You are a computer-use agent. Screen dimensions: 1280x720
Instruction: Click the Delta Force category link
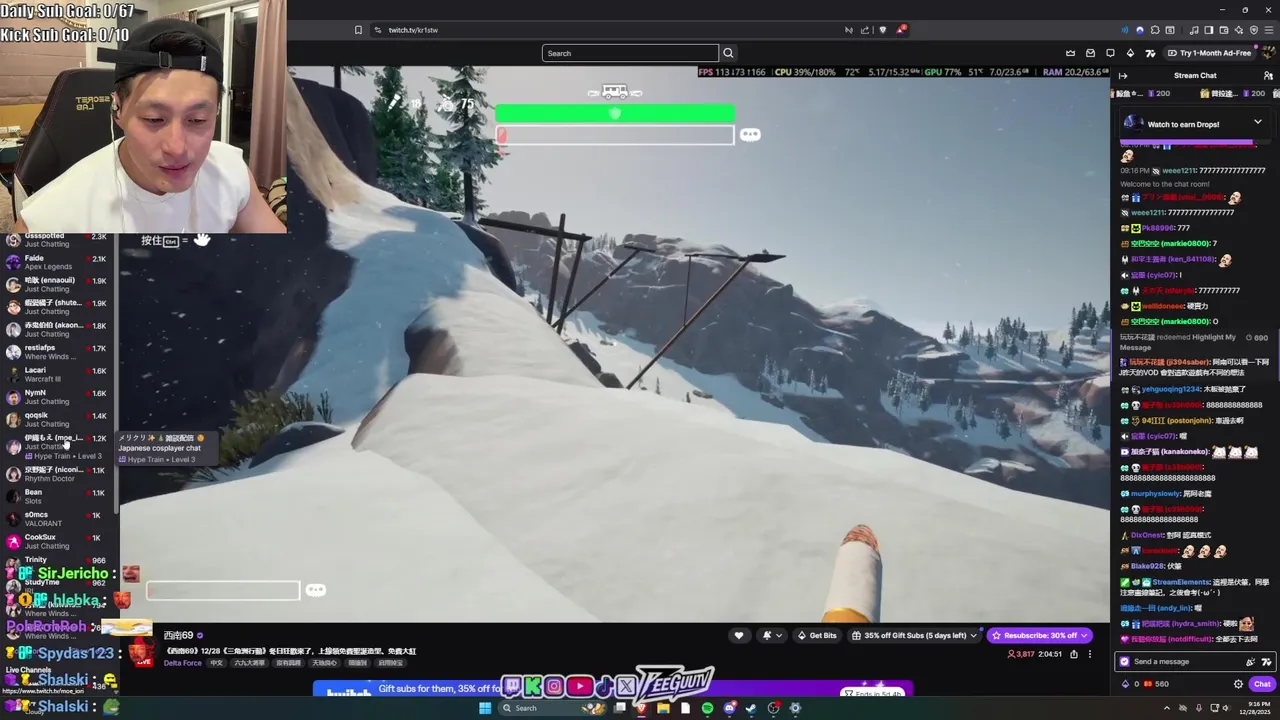(x=183, y=663)
